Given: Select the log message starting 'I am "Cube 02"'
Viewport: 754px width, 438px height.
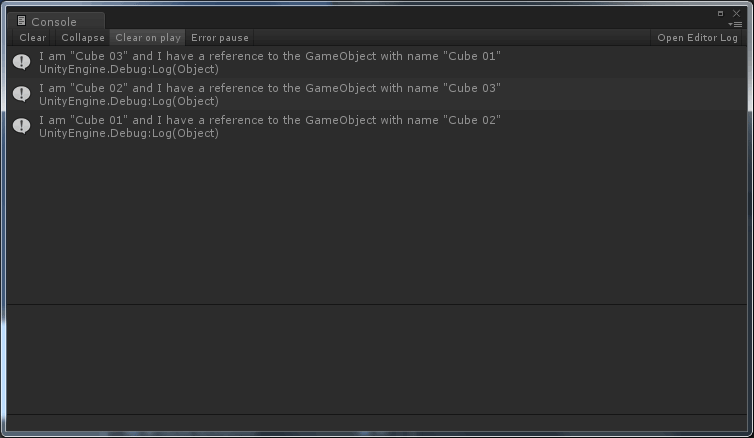Looking at the screenshot, I should tap(377, 94).
